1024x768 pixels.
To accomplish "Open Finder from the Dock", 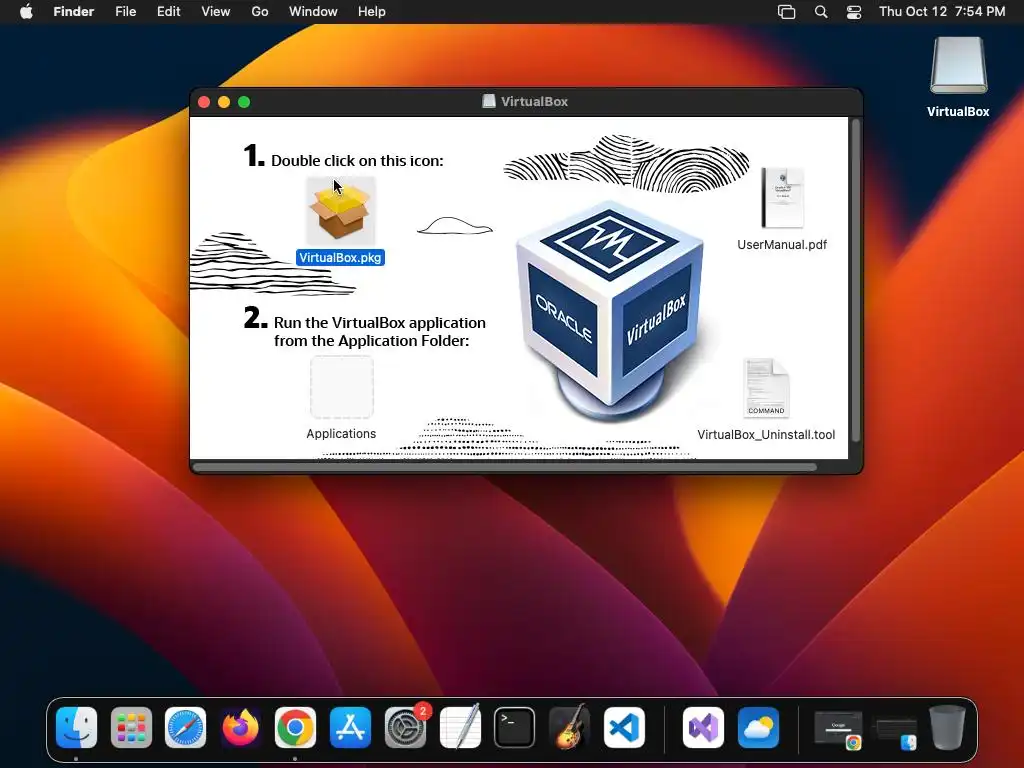I will [x=76, y=728].
